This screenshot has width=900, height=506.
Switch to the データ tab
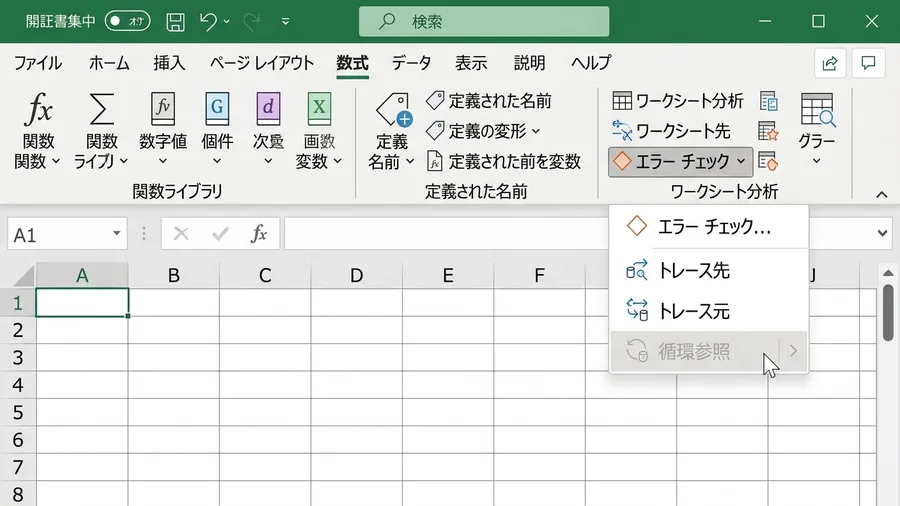click(x=411, y=63)
